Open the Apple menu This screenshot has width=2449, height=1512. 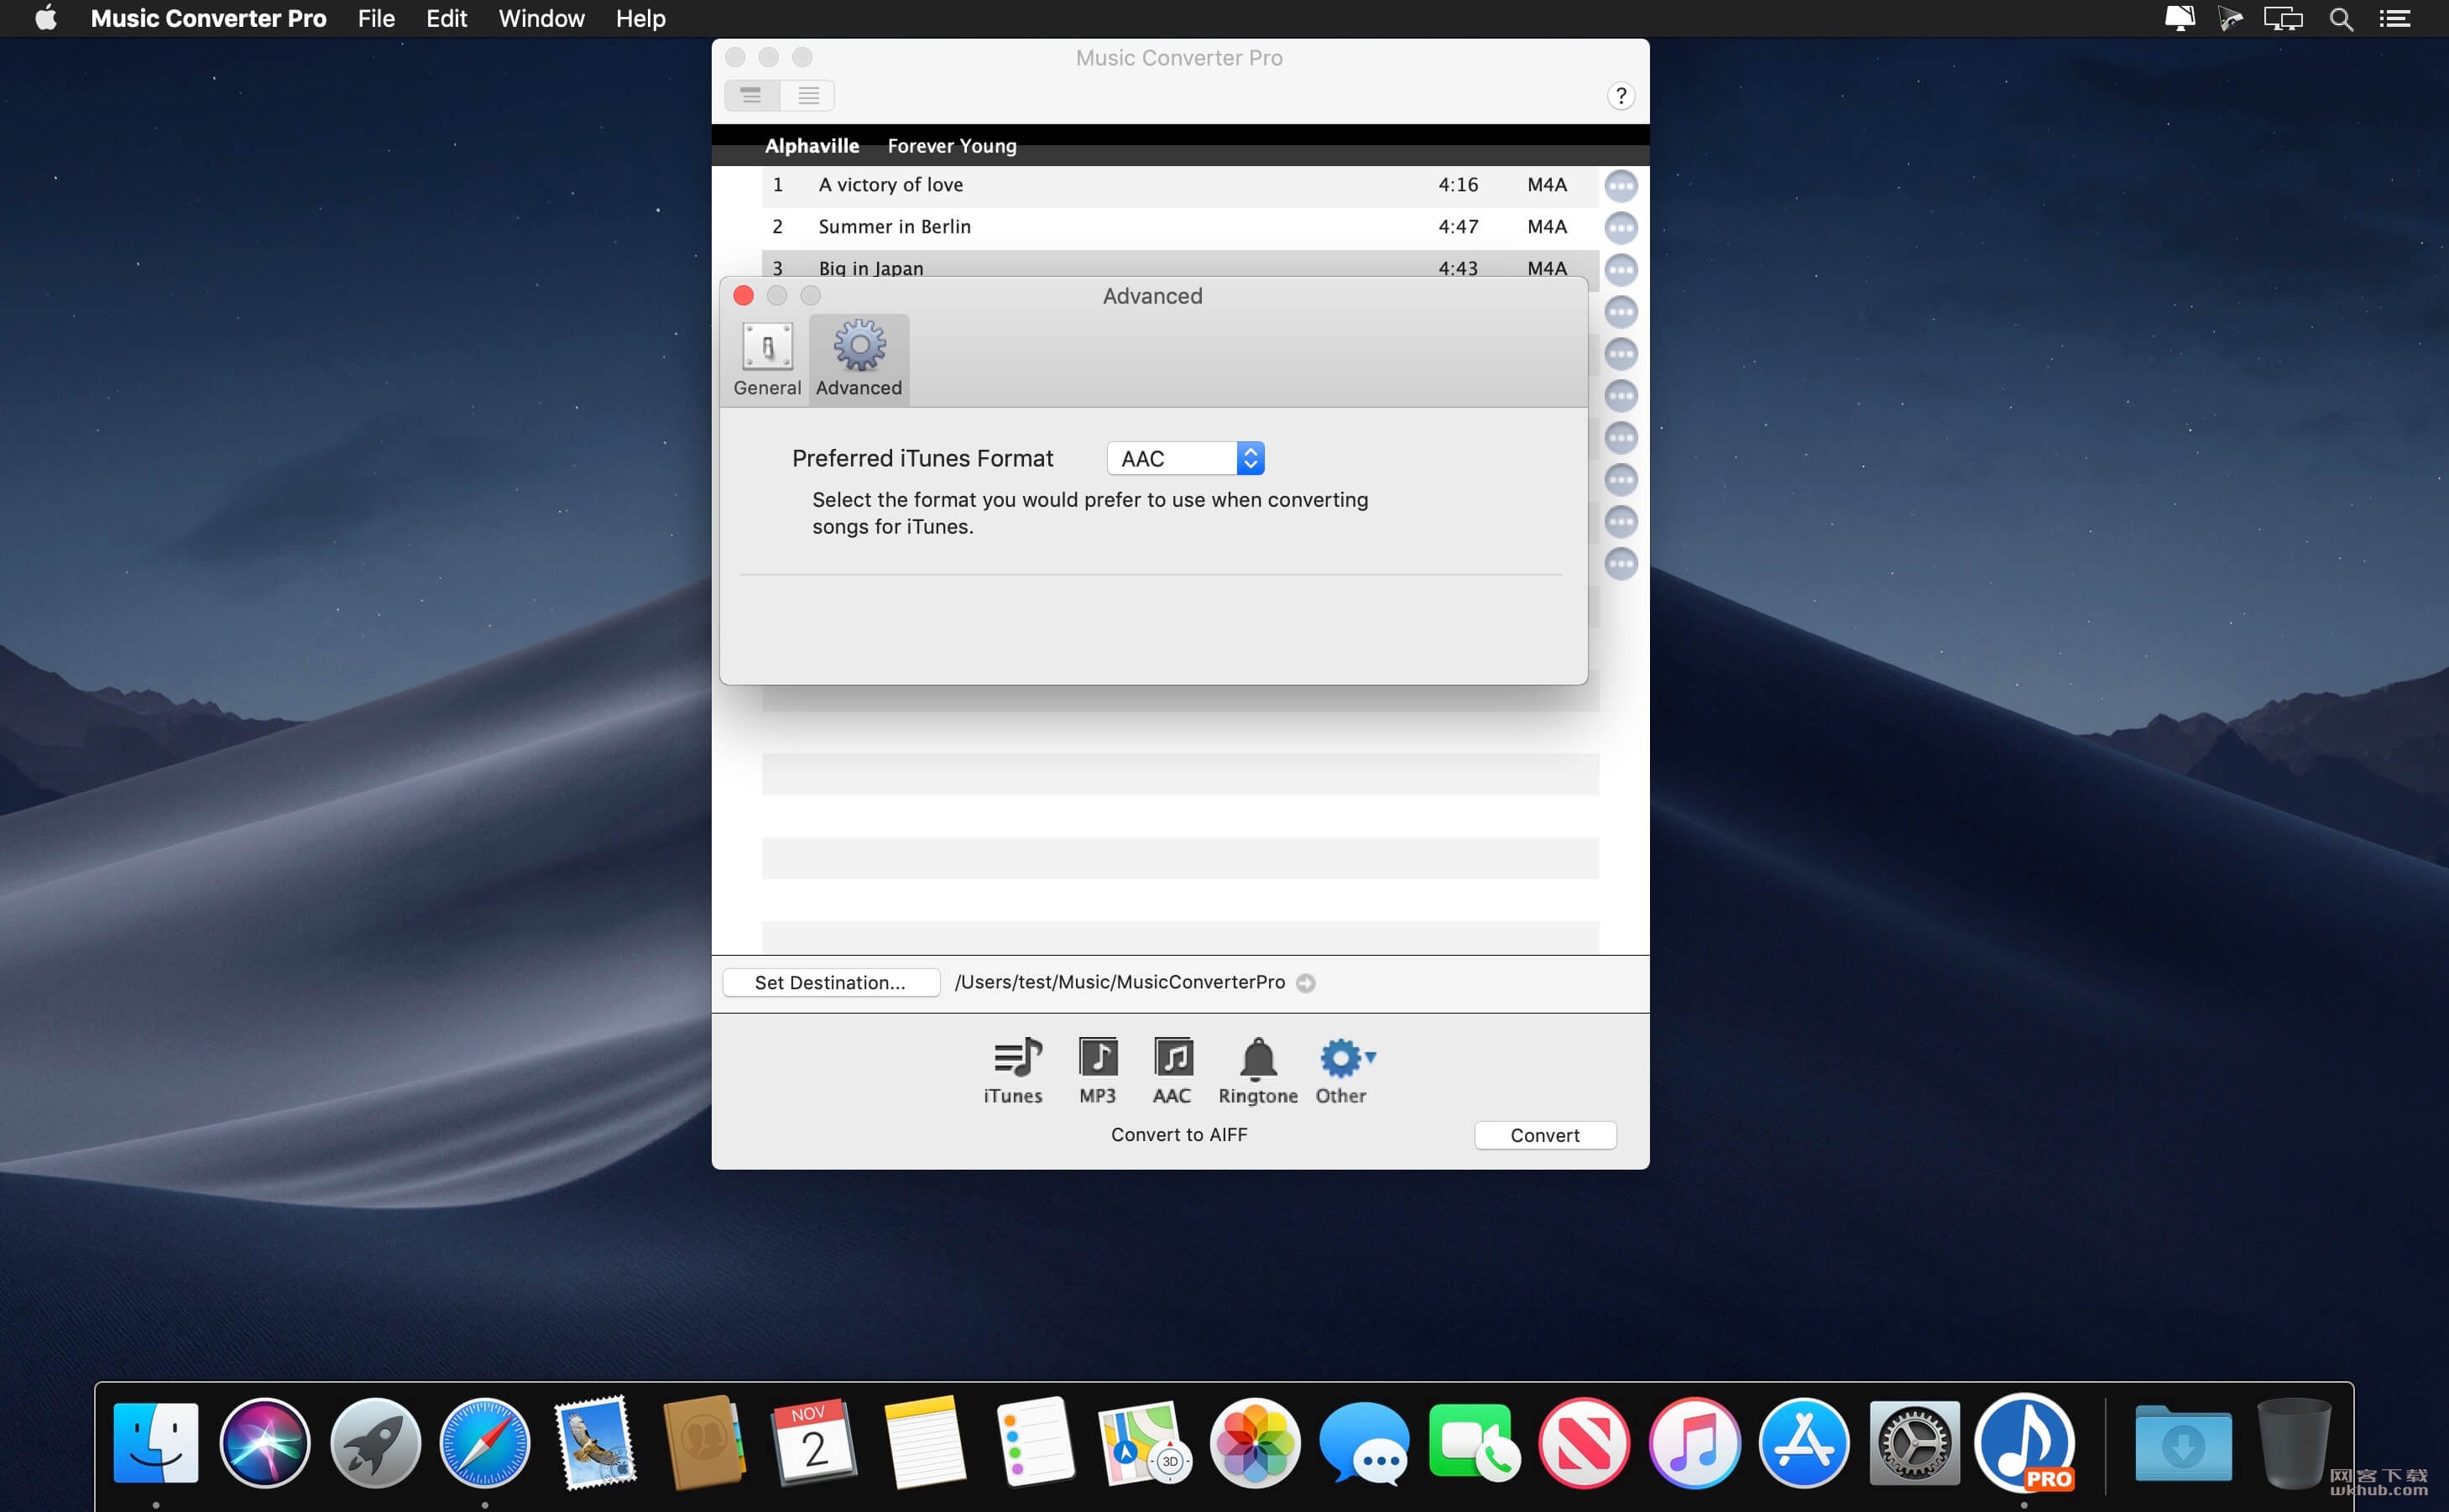[x=46, y=18]
